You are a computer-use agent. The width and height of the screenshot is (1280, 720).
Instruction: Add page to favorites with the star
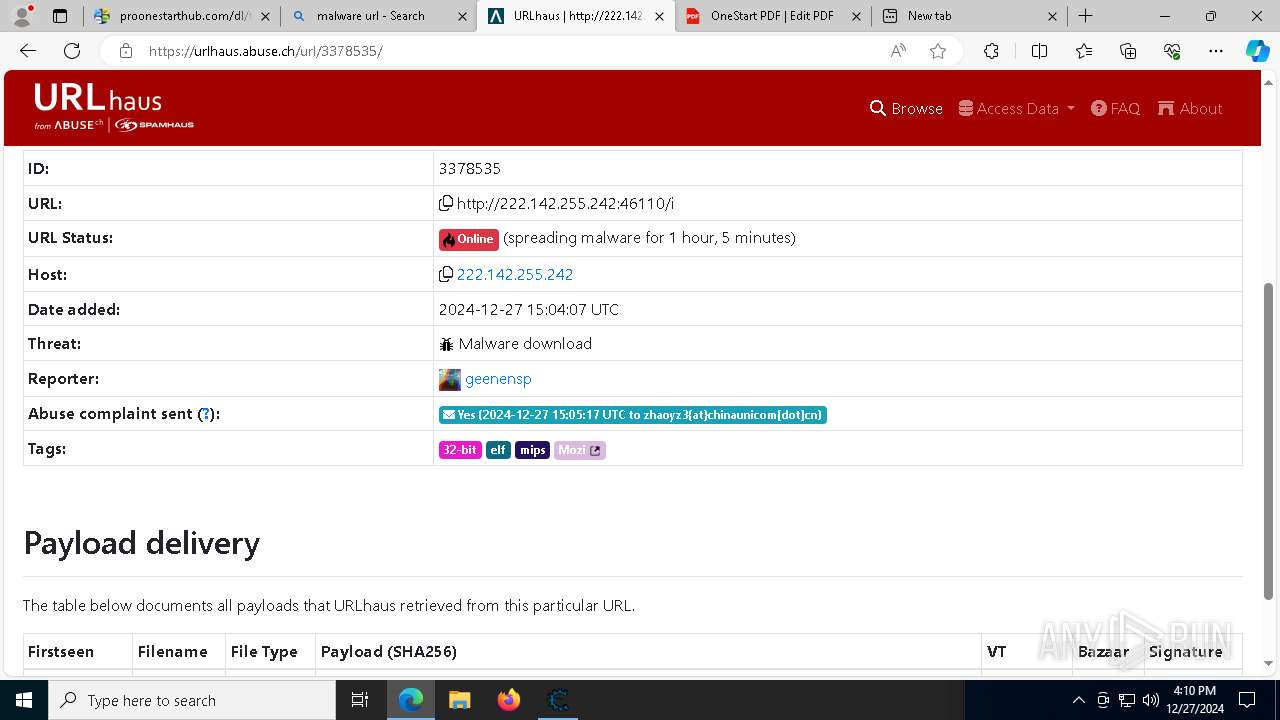click(938, 51)
